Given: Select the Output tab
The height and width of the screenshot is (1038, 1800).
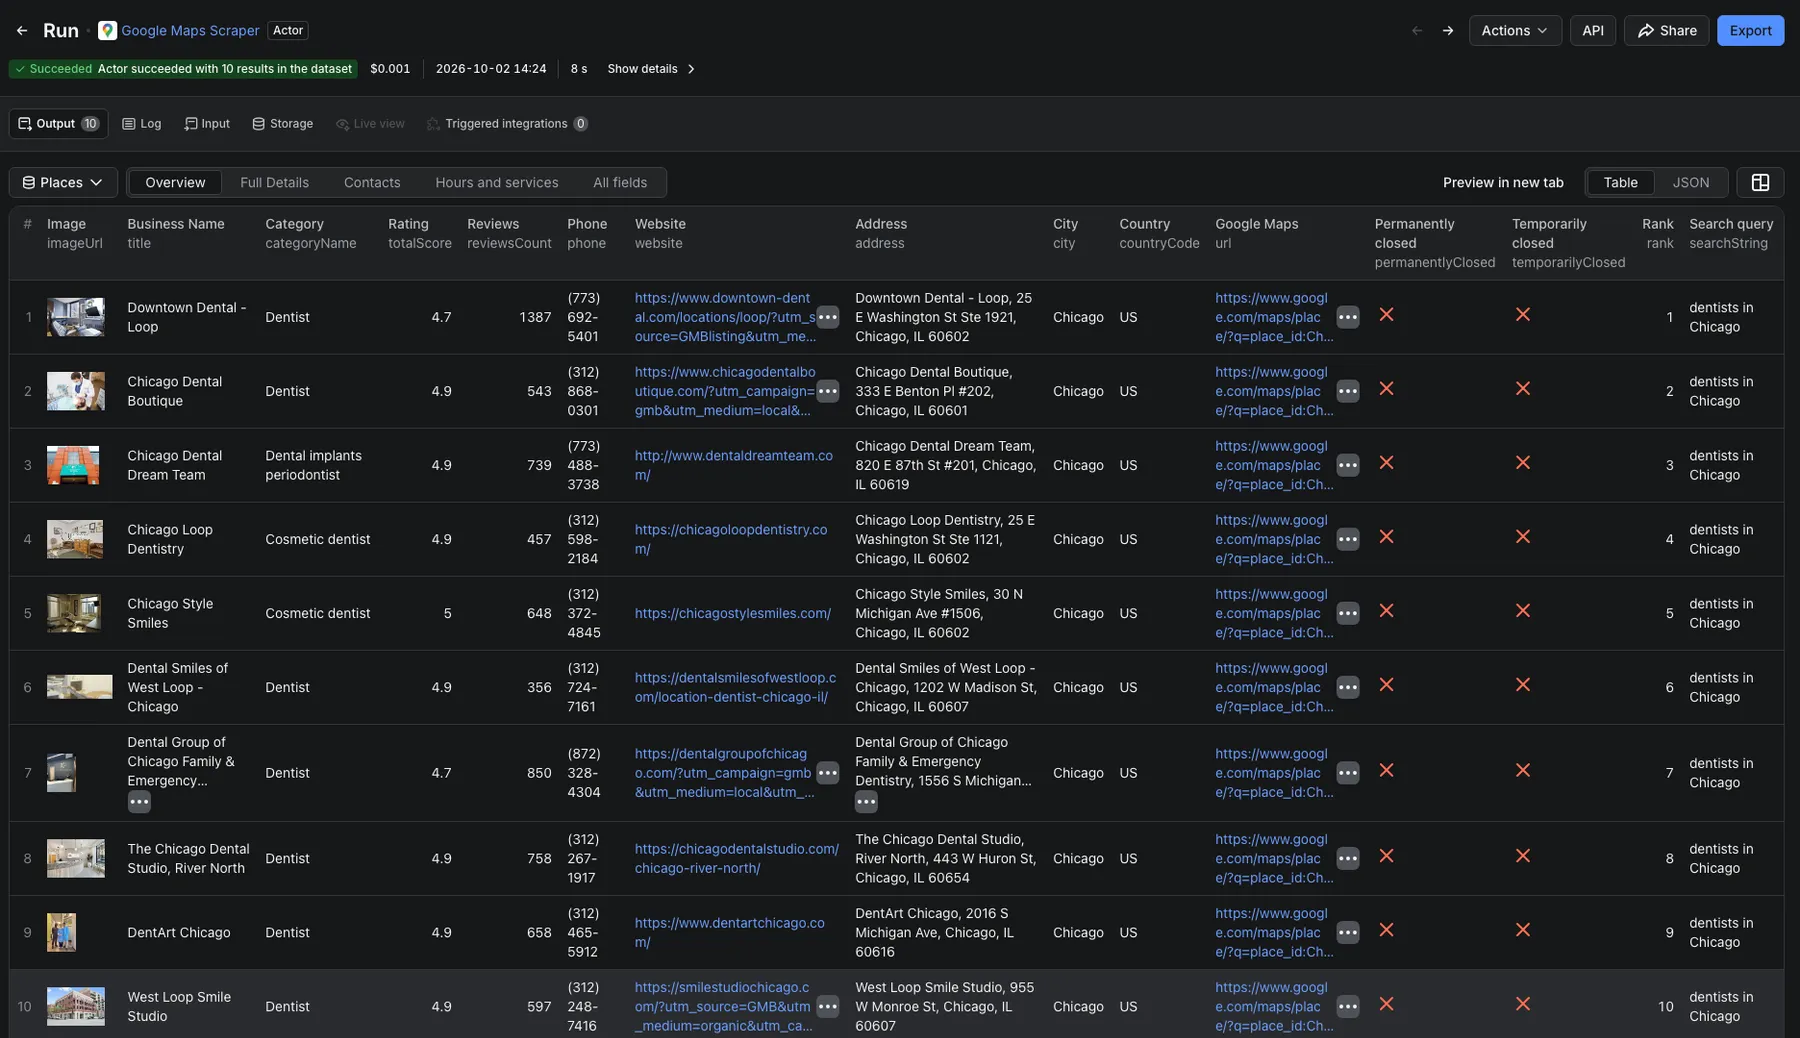Looking at the screenshot, I should (x=58, y=124).
